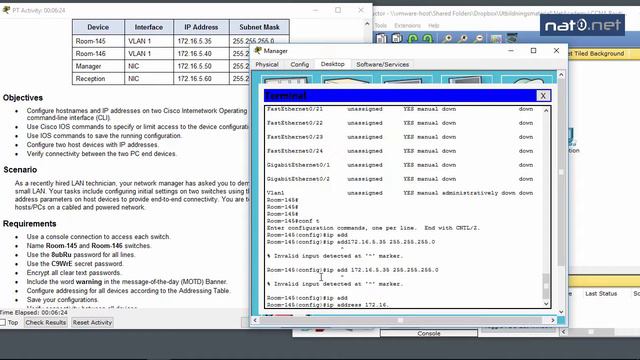
Task: Click the Manager cell in addressing table
Action: point(98,66)
